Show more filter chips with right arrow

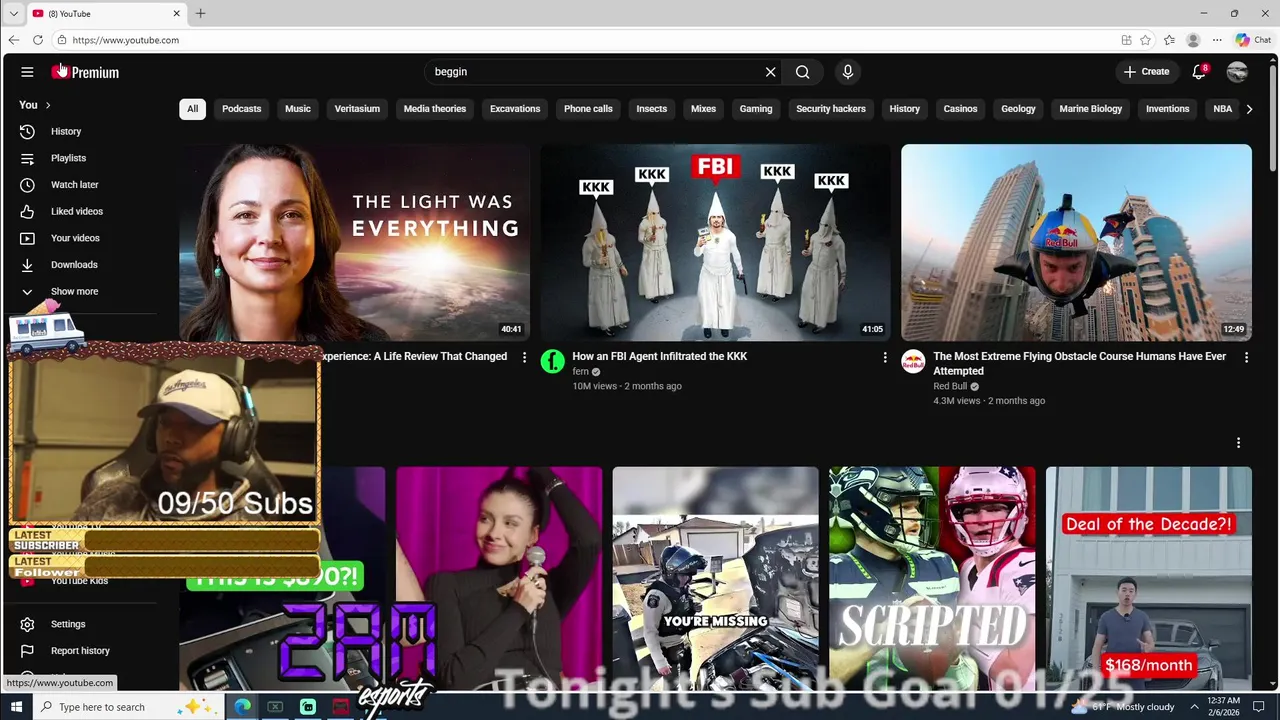click(x=1249, y=109)
